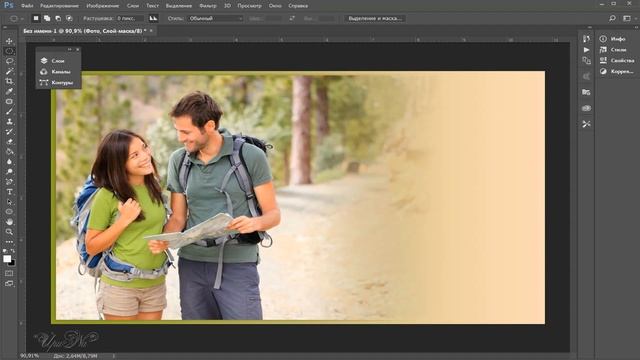Open the History panel icon

[x=586, y=39]
